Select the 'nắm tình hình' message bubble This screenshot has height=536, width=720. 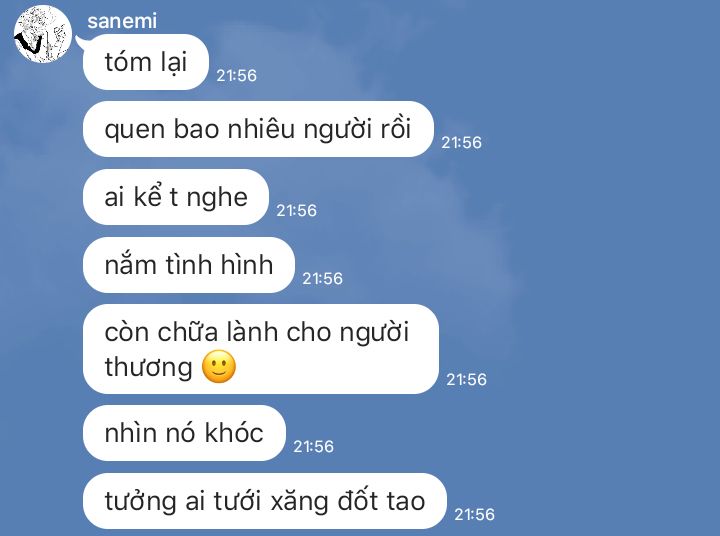click(x=189, y=265)
